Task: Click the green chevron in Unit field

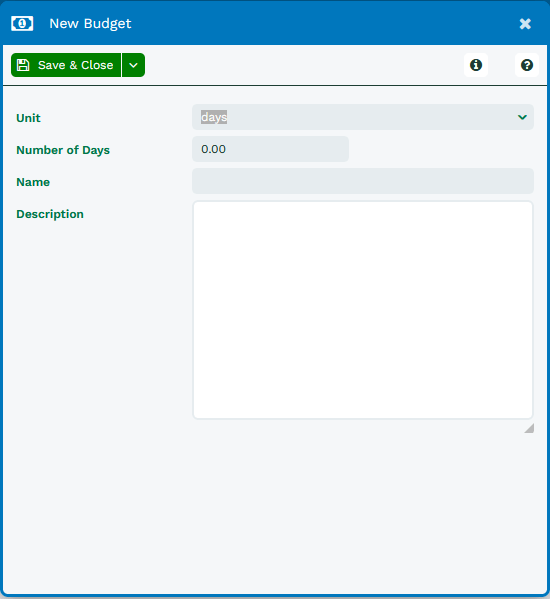Action: coord(522,117)
